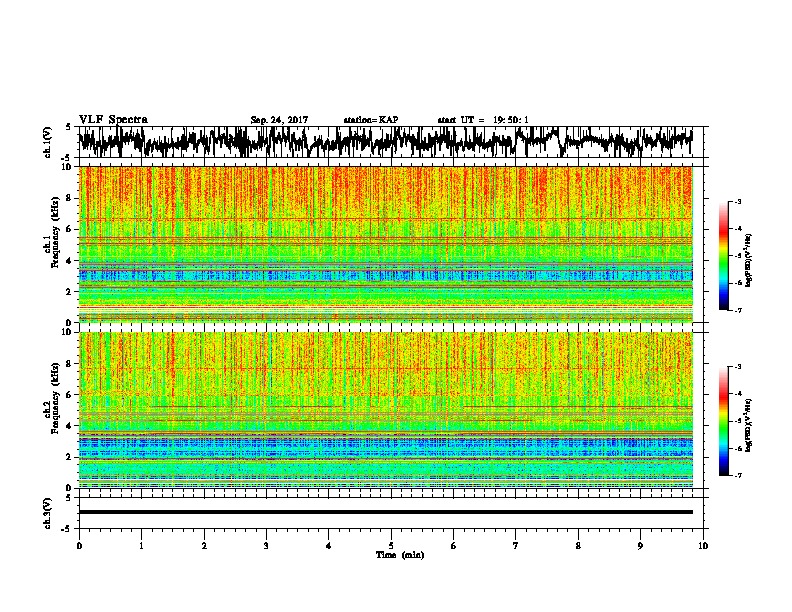This screenshot has height=612, width=792.
Task: Click the log(PSD) label beside ch.2 colorbar
Action: pos(749,425)
